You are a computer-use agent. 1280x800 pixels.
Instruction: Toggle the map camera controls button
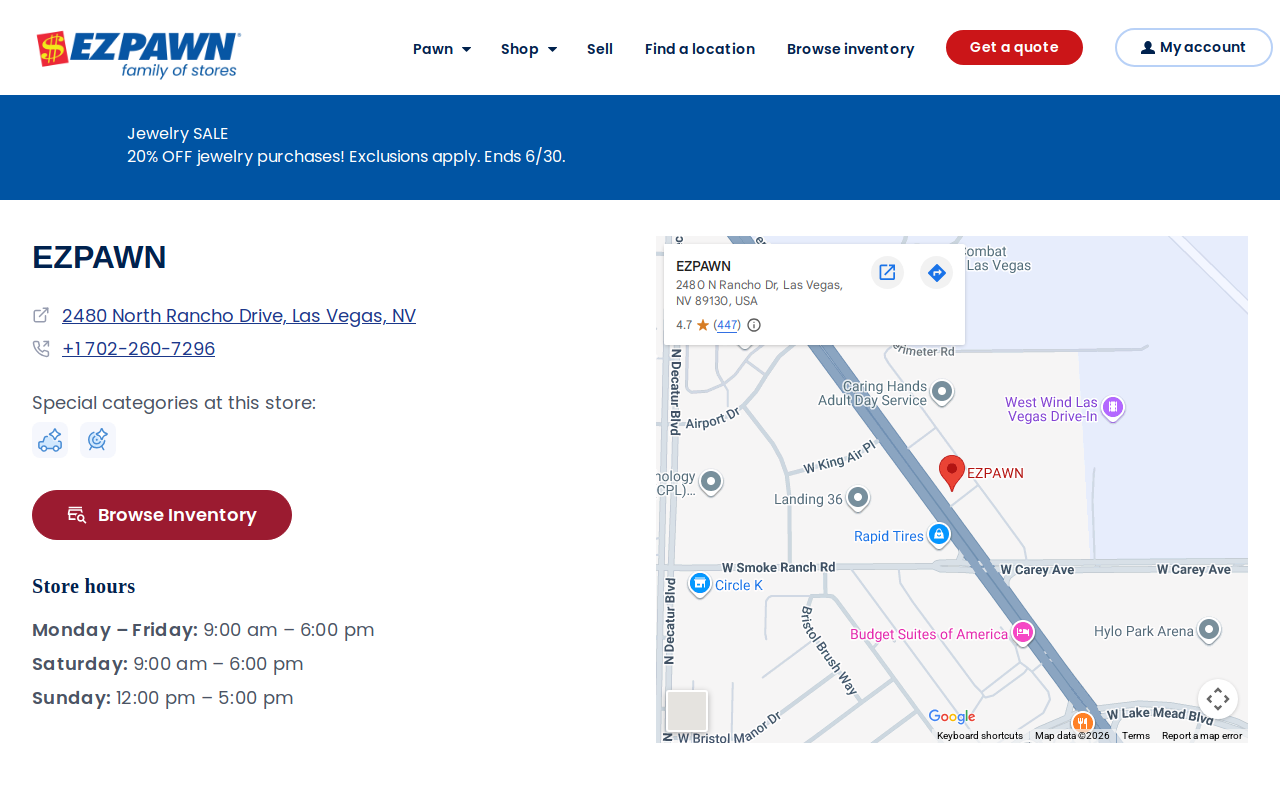(x=1218, y=699)
